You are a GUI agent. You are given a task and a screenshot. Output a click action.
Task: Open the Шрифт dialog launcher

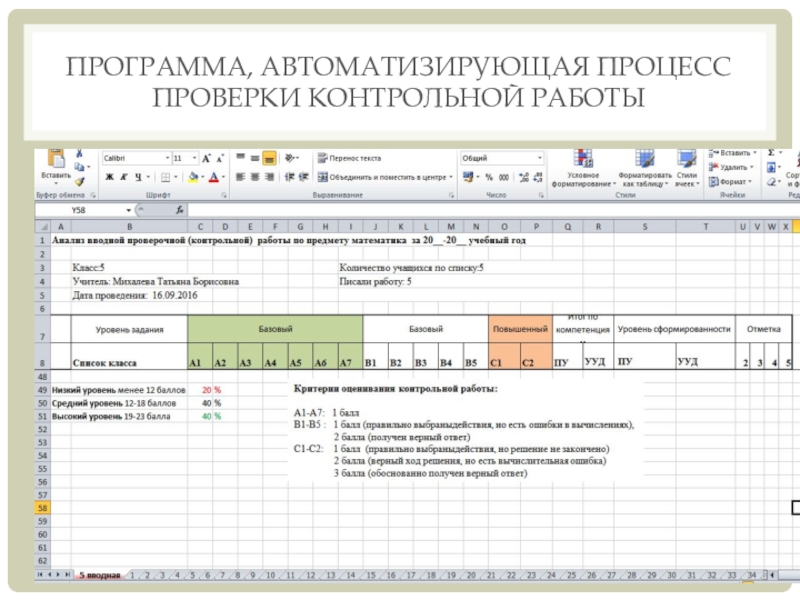pyautogui.click(x=223, y=195)
